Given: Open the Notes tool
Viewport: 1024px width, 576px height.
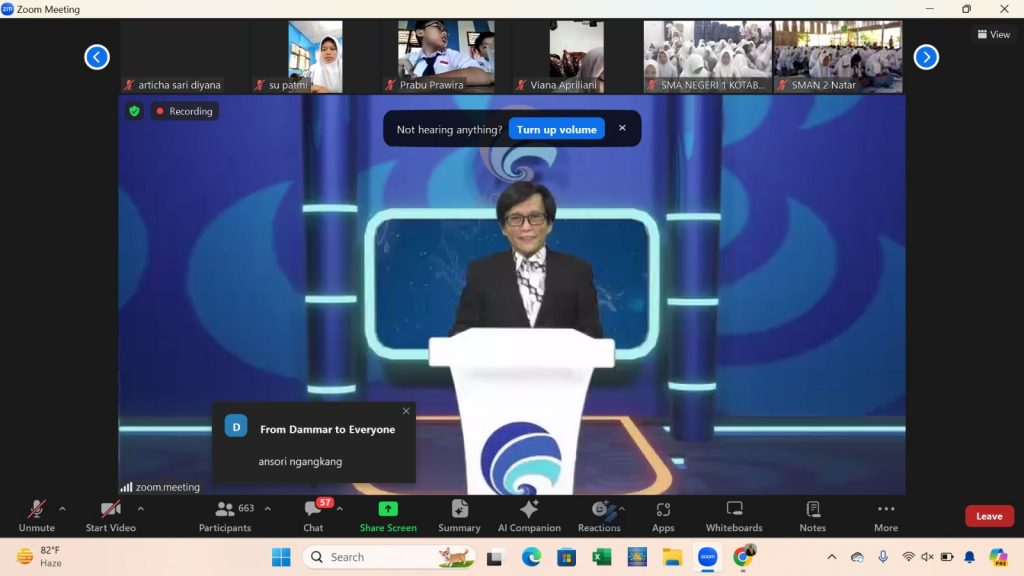Looking at the screenshot, I should (812, 509).
